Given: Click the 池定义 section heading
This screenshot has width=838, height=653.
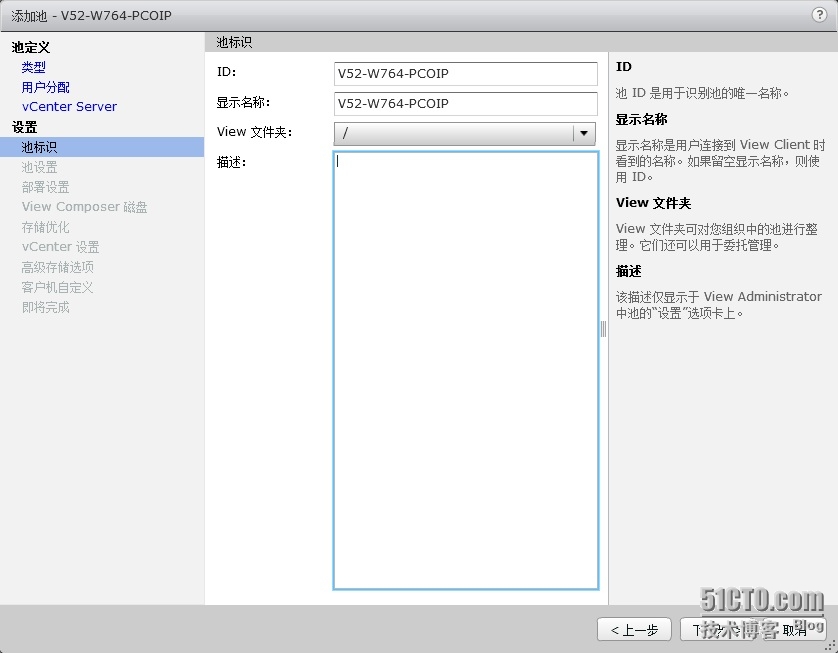Looking at the screenshot, I should 31,48.
